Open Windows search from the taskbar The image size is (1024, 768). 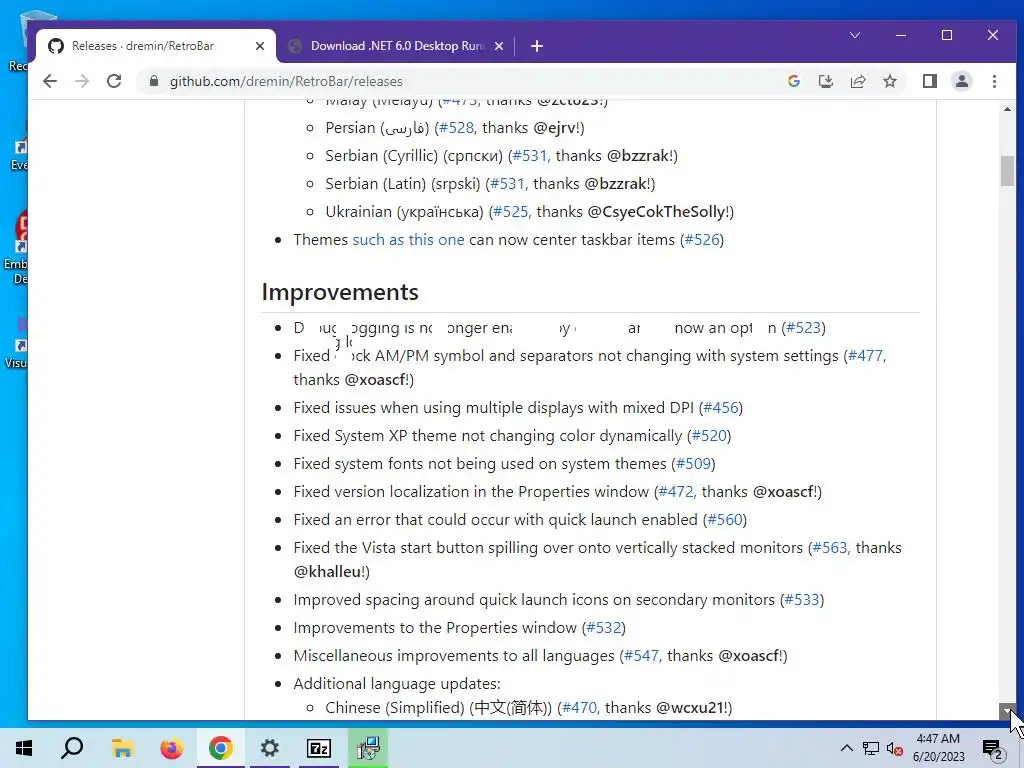pyautogui.click(x=72, y=748)
